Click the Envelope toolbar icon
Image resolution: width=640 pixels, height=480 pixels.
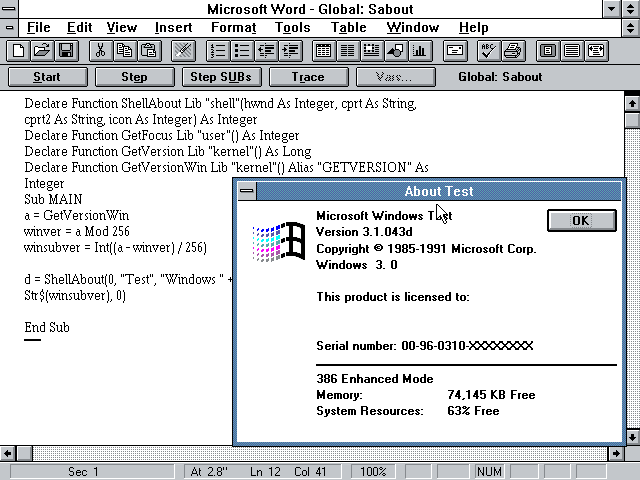tap(455, 51)
